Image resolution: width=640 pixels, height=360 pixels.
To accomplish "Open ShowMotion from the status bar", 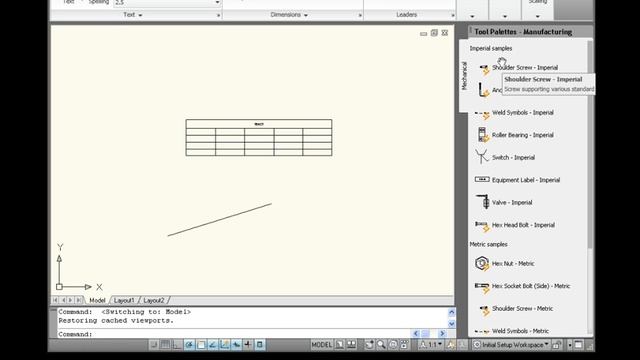I will point(404,344).
